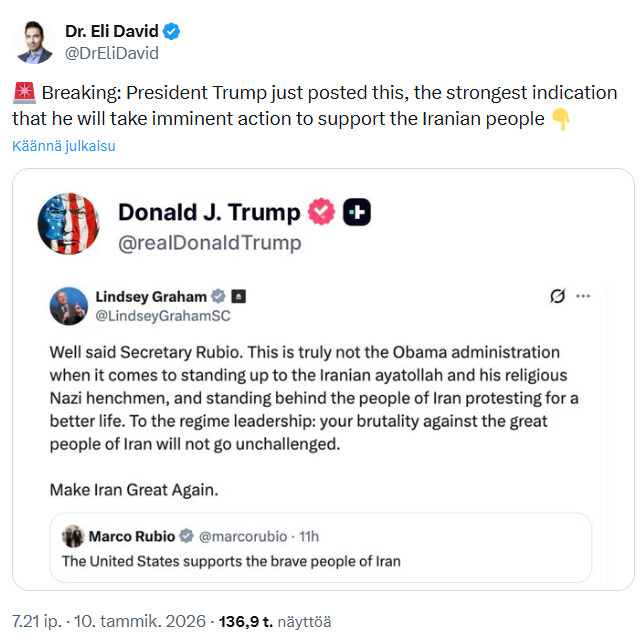Viewport: 644px width, 643px height.
Task: Click the blue verified badge beside Dr. Eli David
Action: 173,32
